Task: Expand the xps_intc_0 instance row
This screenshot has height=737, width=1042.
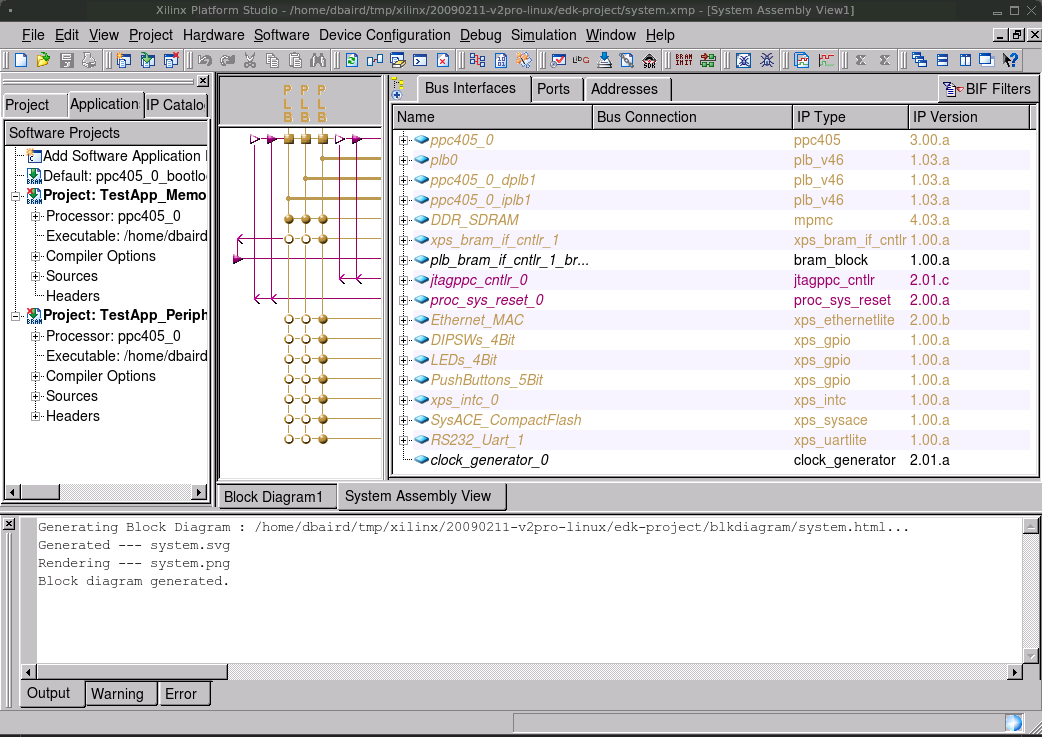Action: click(403, 400)
